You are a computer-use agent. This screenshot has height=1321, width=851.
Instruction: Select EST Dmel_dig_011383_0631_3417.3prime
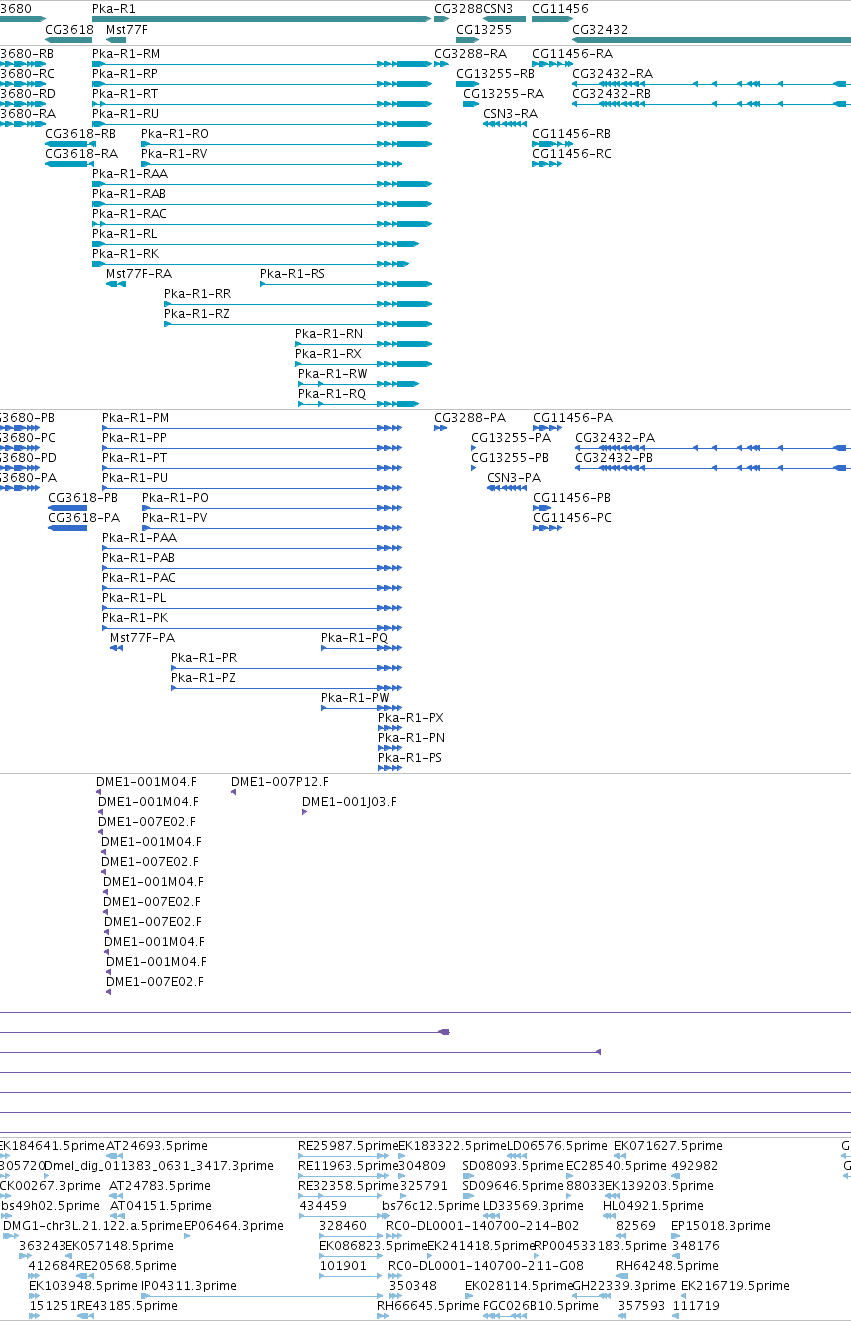click(160, 1166)
